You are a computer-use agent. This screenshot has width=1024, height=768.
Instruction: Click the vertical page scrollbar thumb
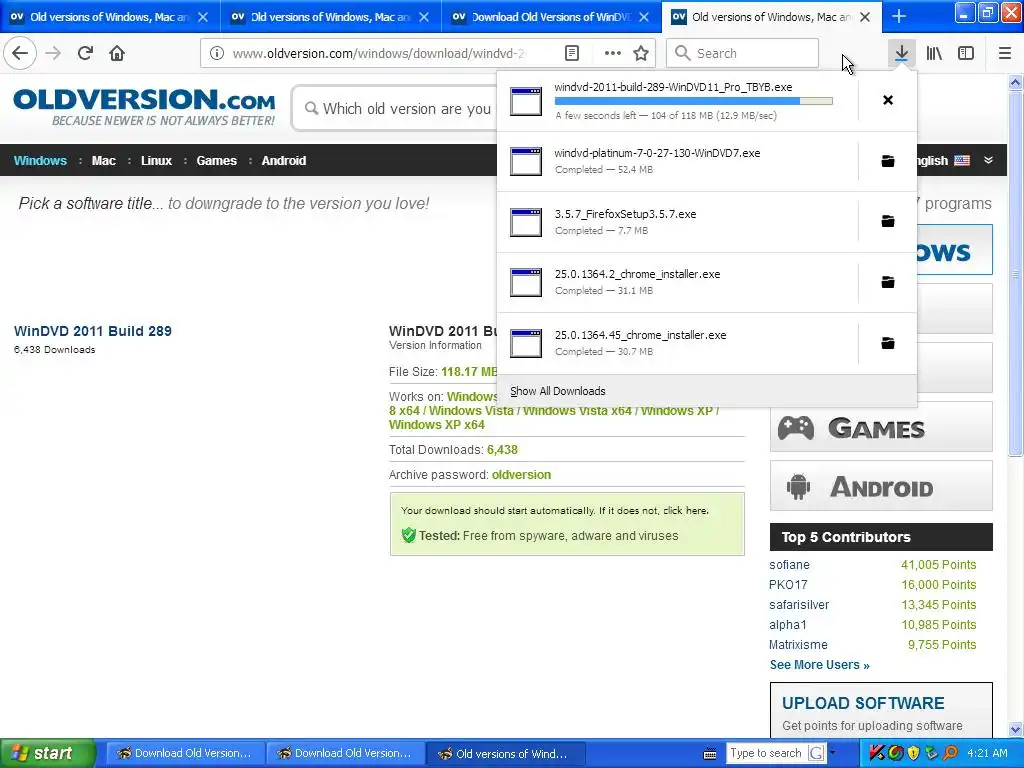tap(1016, 273)
